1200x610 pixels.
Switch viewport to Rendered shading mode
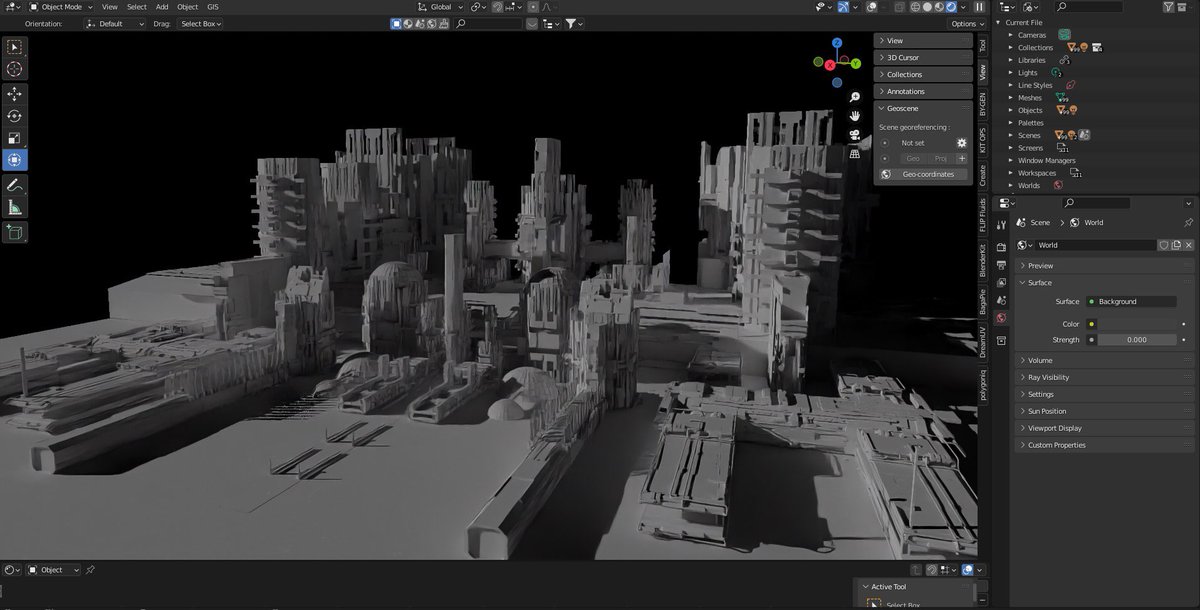951,7
